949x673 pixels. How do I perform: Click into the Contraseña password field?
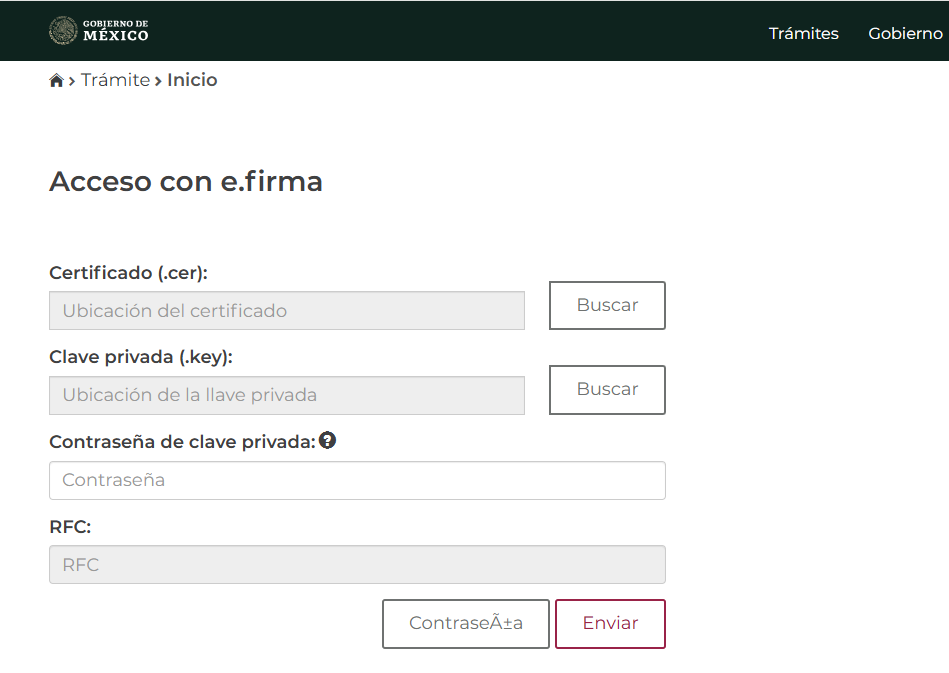point(357,481)
